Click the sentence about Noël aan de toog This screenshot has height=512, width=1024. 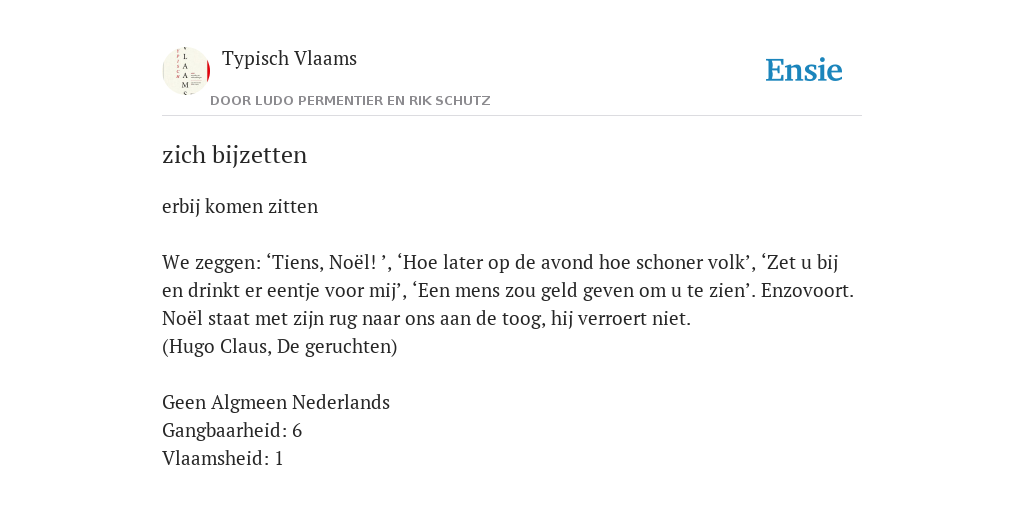pyautogui.click(x=426, y=319)
